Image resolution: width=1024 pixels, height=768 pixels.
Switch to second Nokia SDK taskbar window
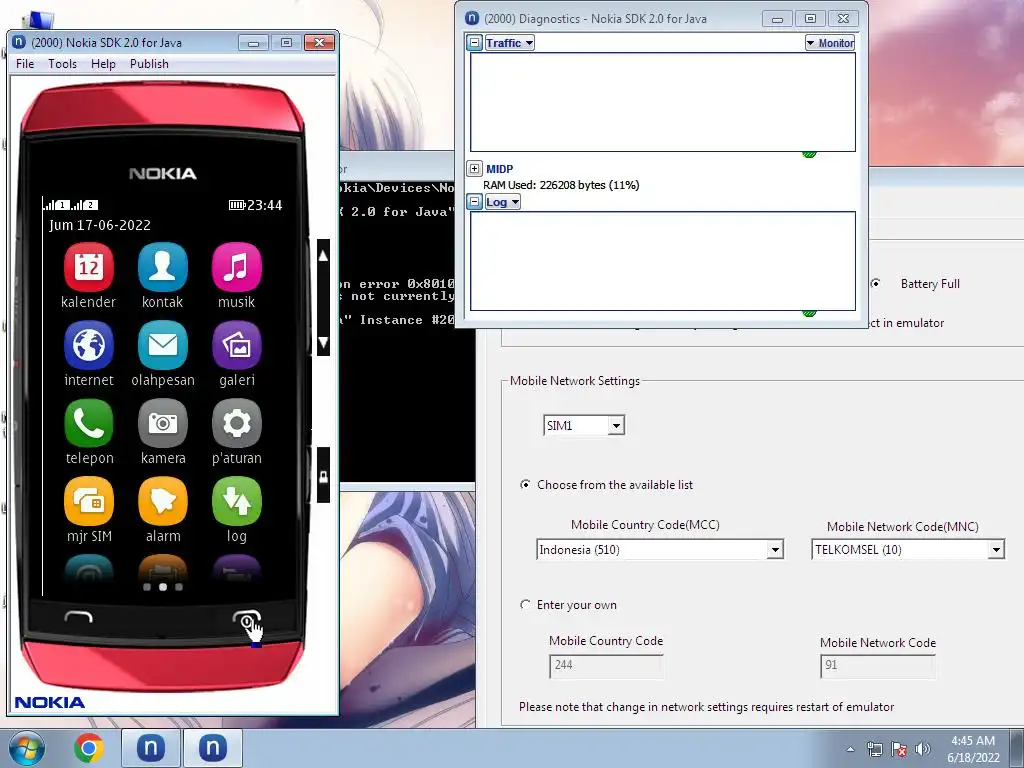pos(212,748)
